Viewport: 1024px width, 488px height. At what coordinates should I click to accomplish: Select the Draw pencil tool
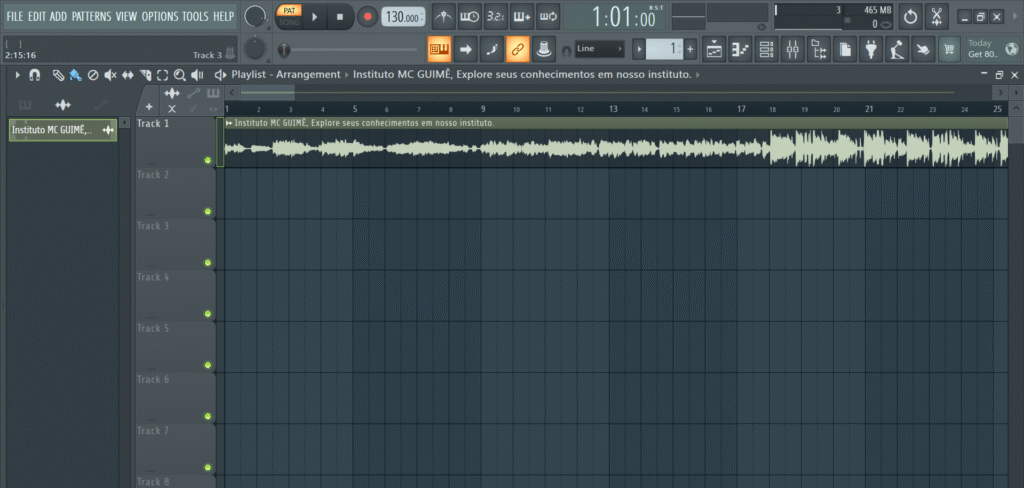pos(58,75)
